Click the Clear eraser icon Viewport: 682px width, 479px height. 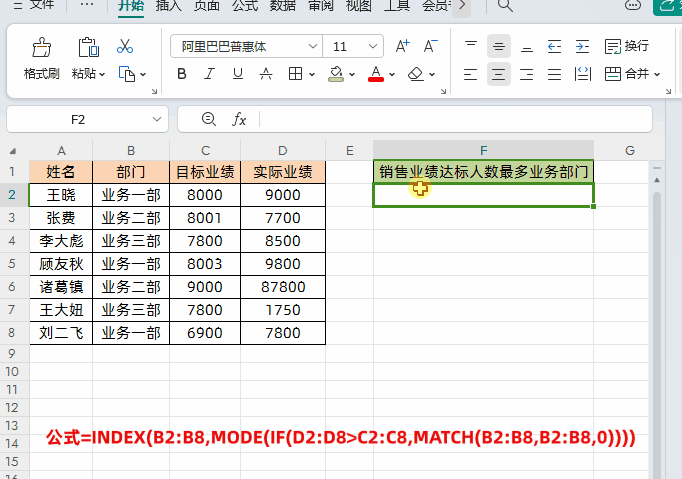pos(416,74)
